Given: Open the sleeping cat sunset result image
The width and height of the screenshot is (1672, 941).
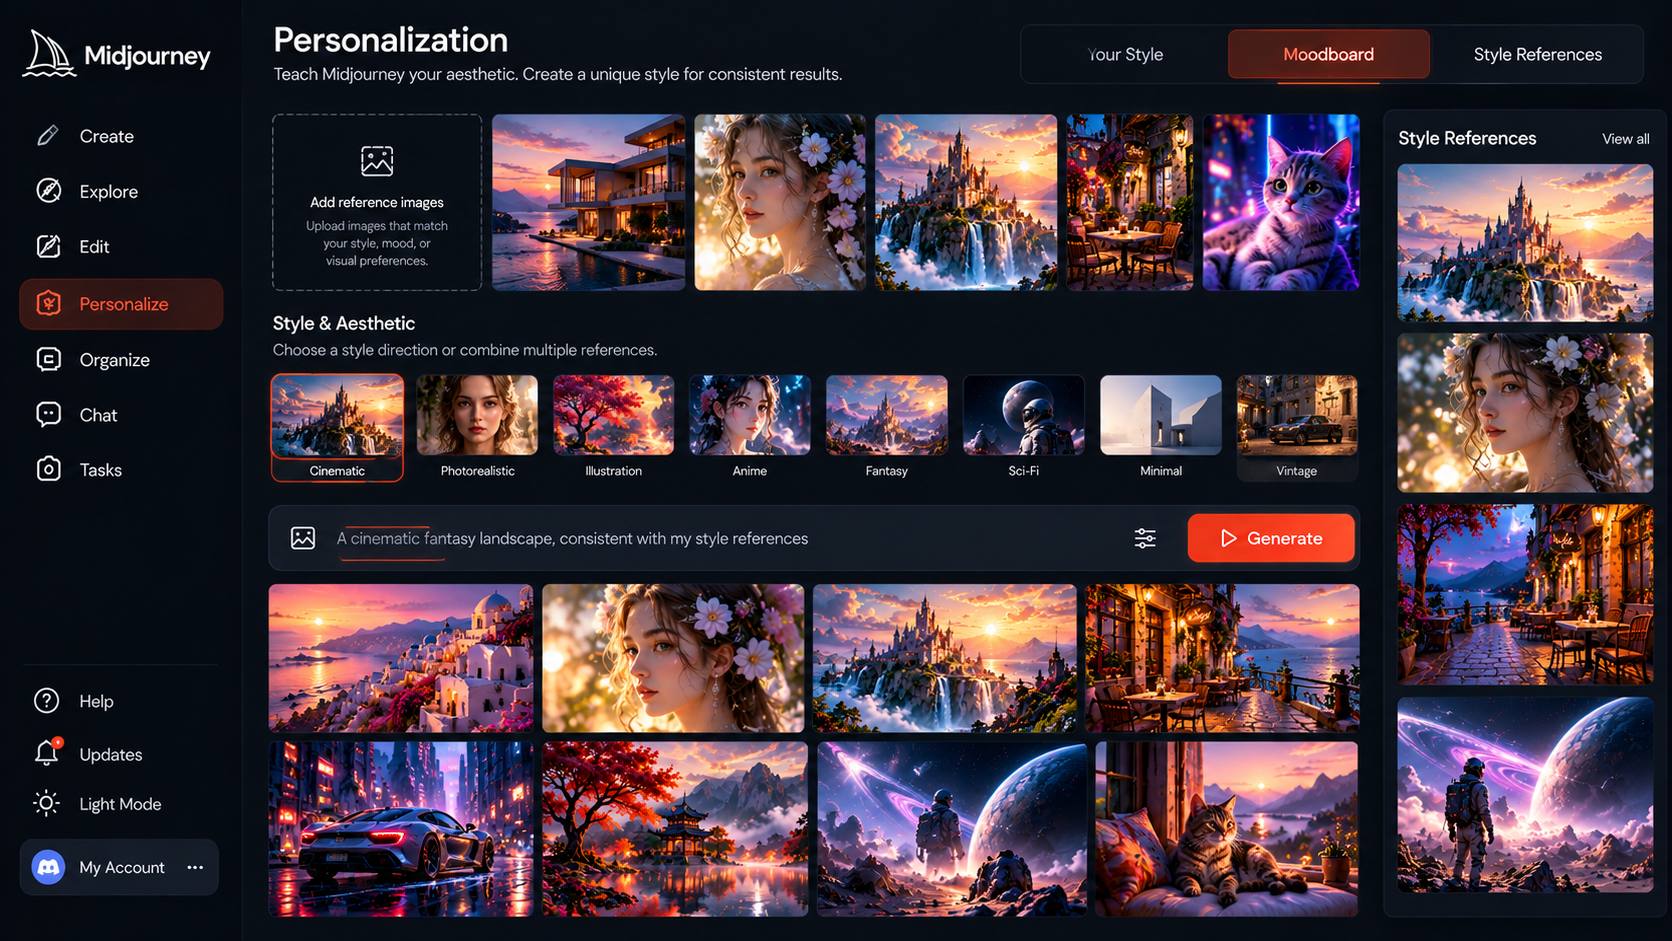Looking at the screenshot, I should tap(1227, 829).
